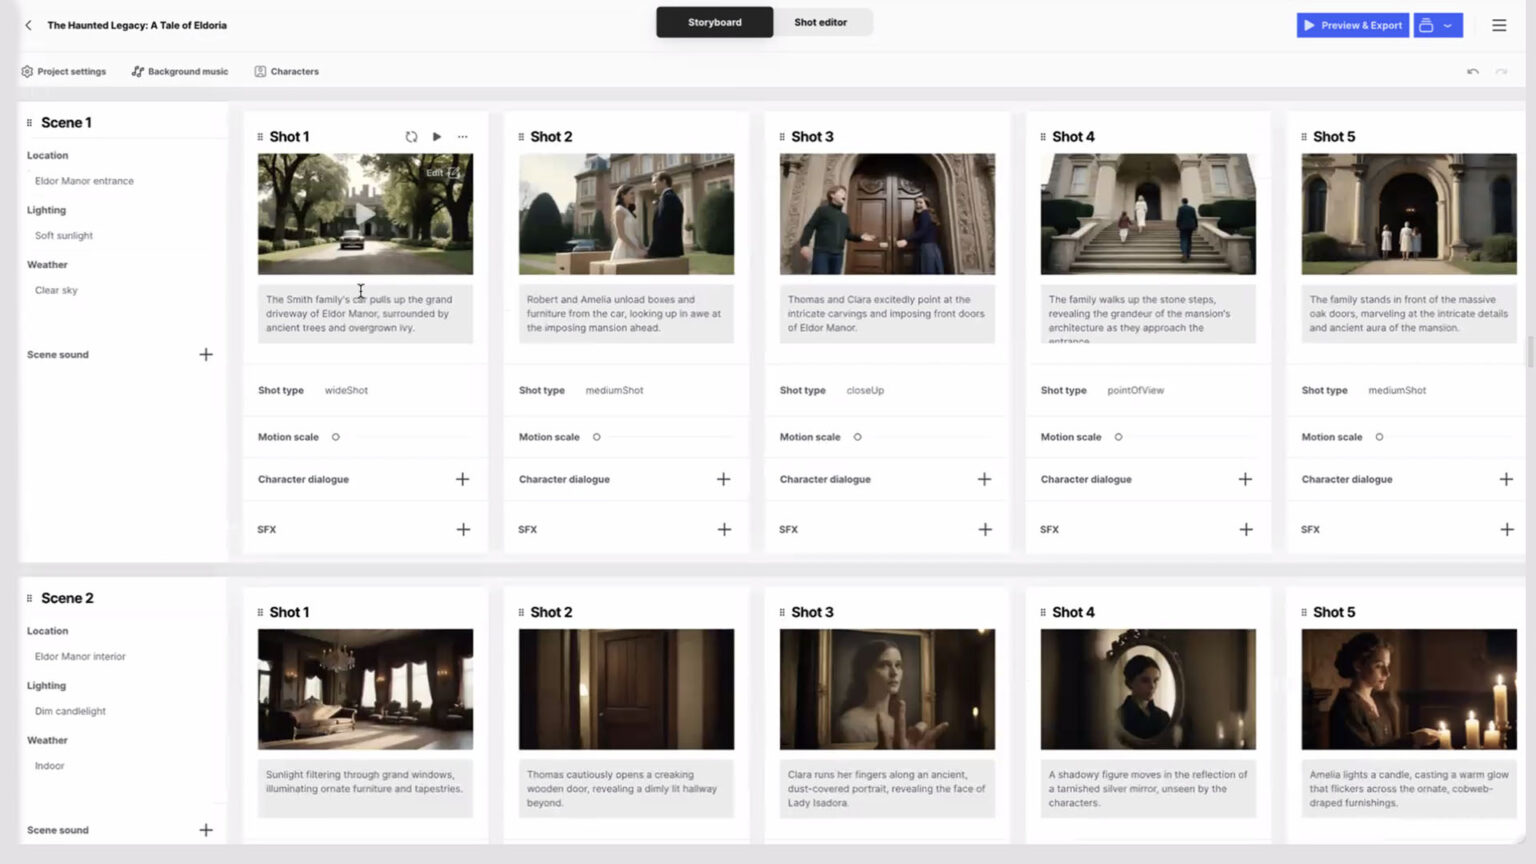Switch to the Shot editor tab
This screenshot has height=864, width=1536.
coord(820,22)
